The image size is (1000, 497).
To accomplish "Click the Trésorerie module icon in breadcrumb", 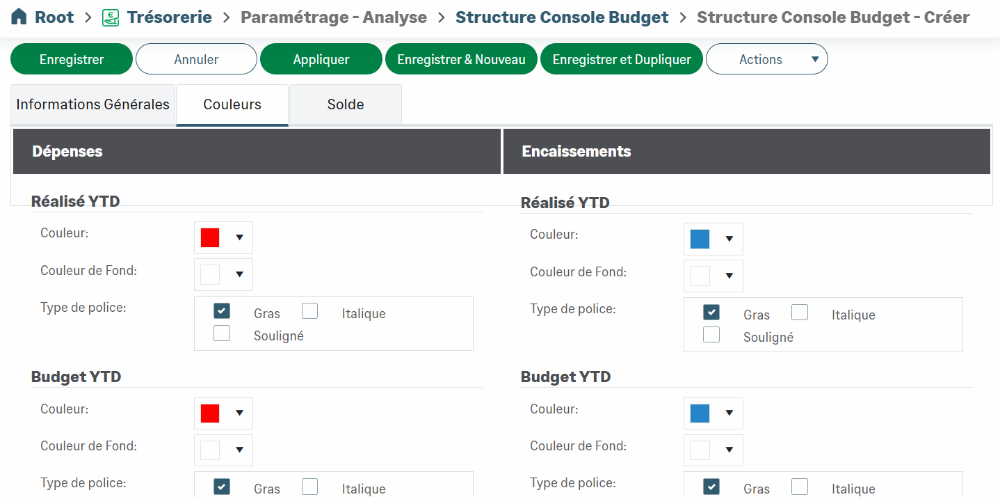I will (110, 17).
